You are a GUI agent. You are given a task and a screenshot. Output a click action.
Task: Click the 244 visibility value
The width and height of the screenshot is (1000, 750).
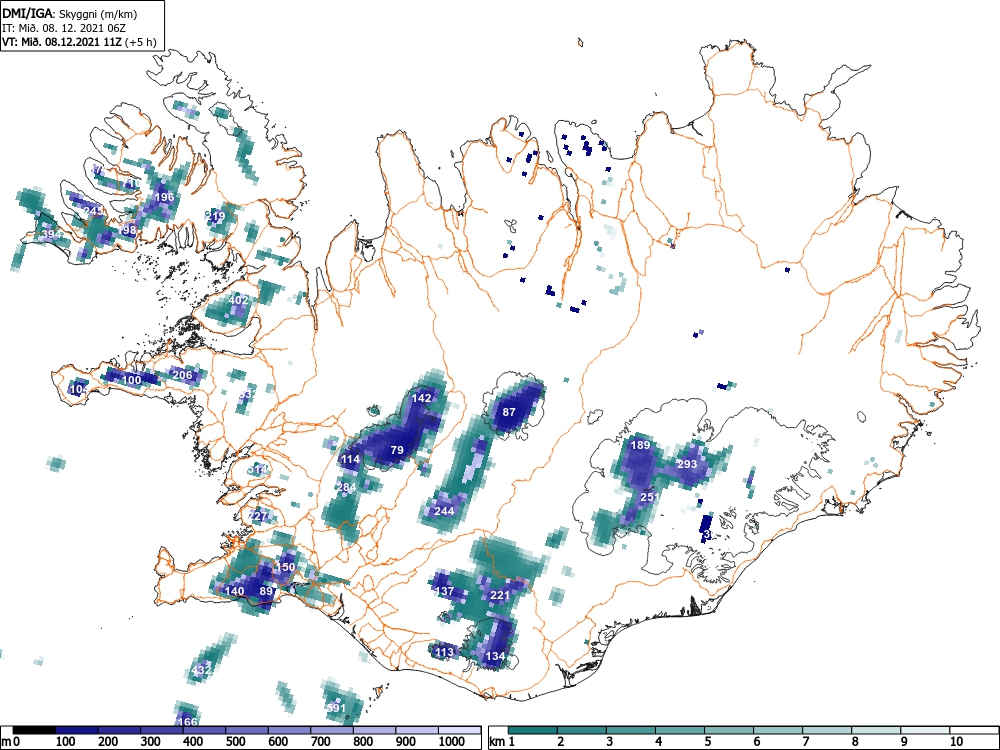444,511
